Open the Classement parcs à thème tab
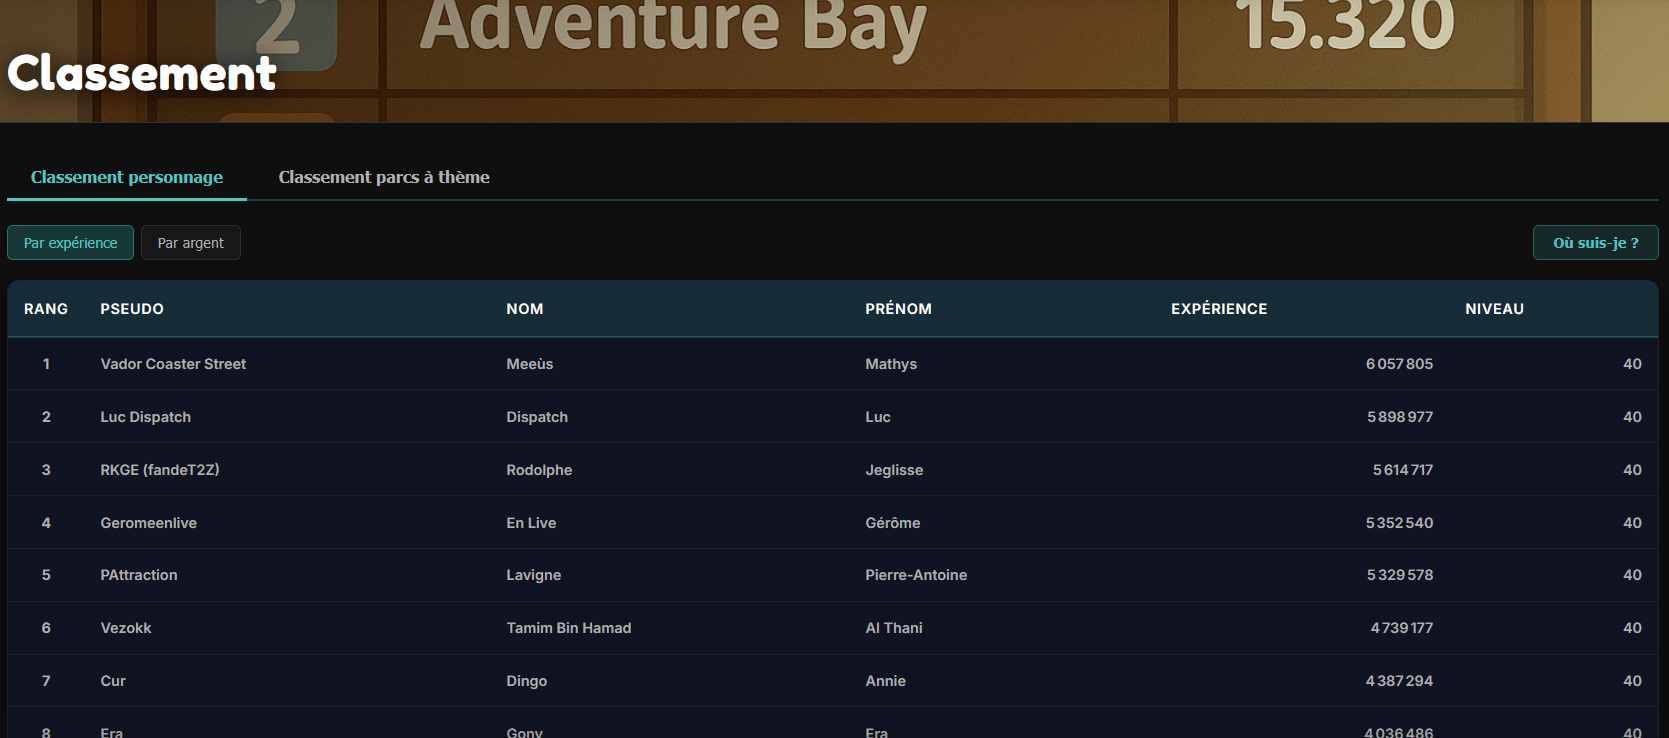 pyautogui.click(x=384, y=177)
